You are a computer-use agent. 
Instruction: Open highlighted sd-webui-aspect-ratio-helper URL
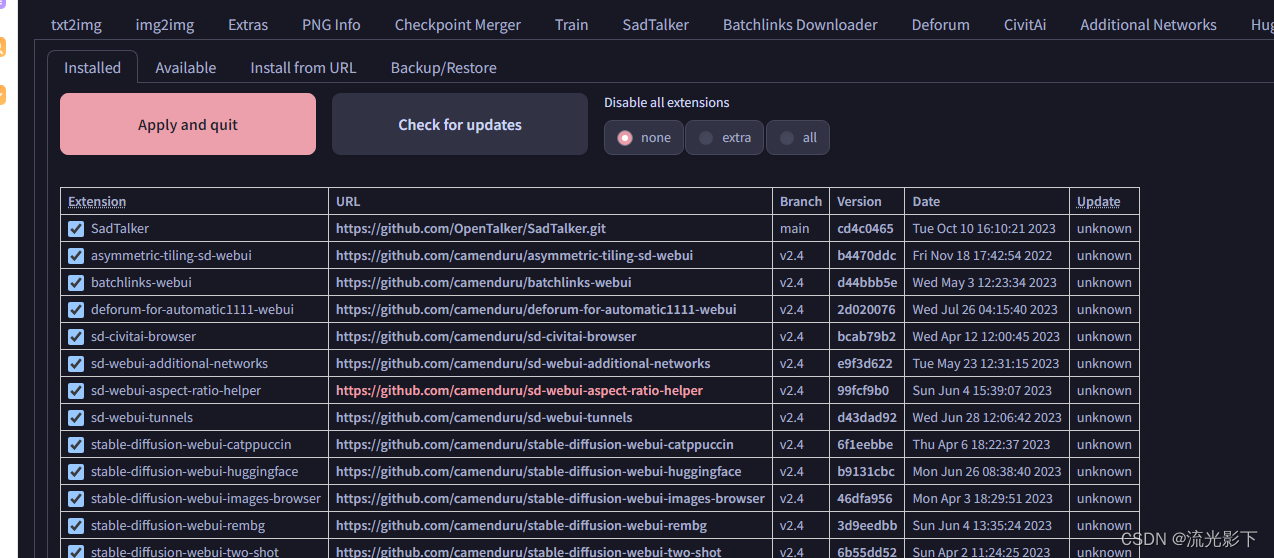click(x=519, y=391)
